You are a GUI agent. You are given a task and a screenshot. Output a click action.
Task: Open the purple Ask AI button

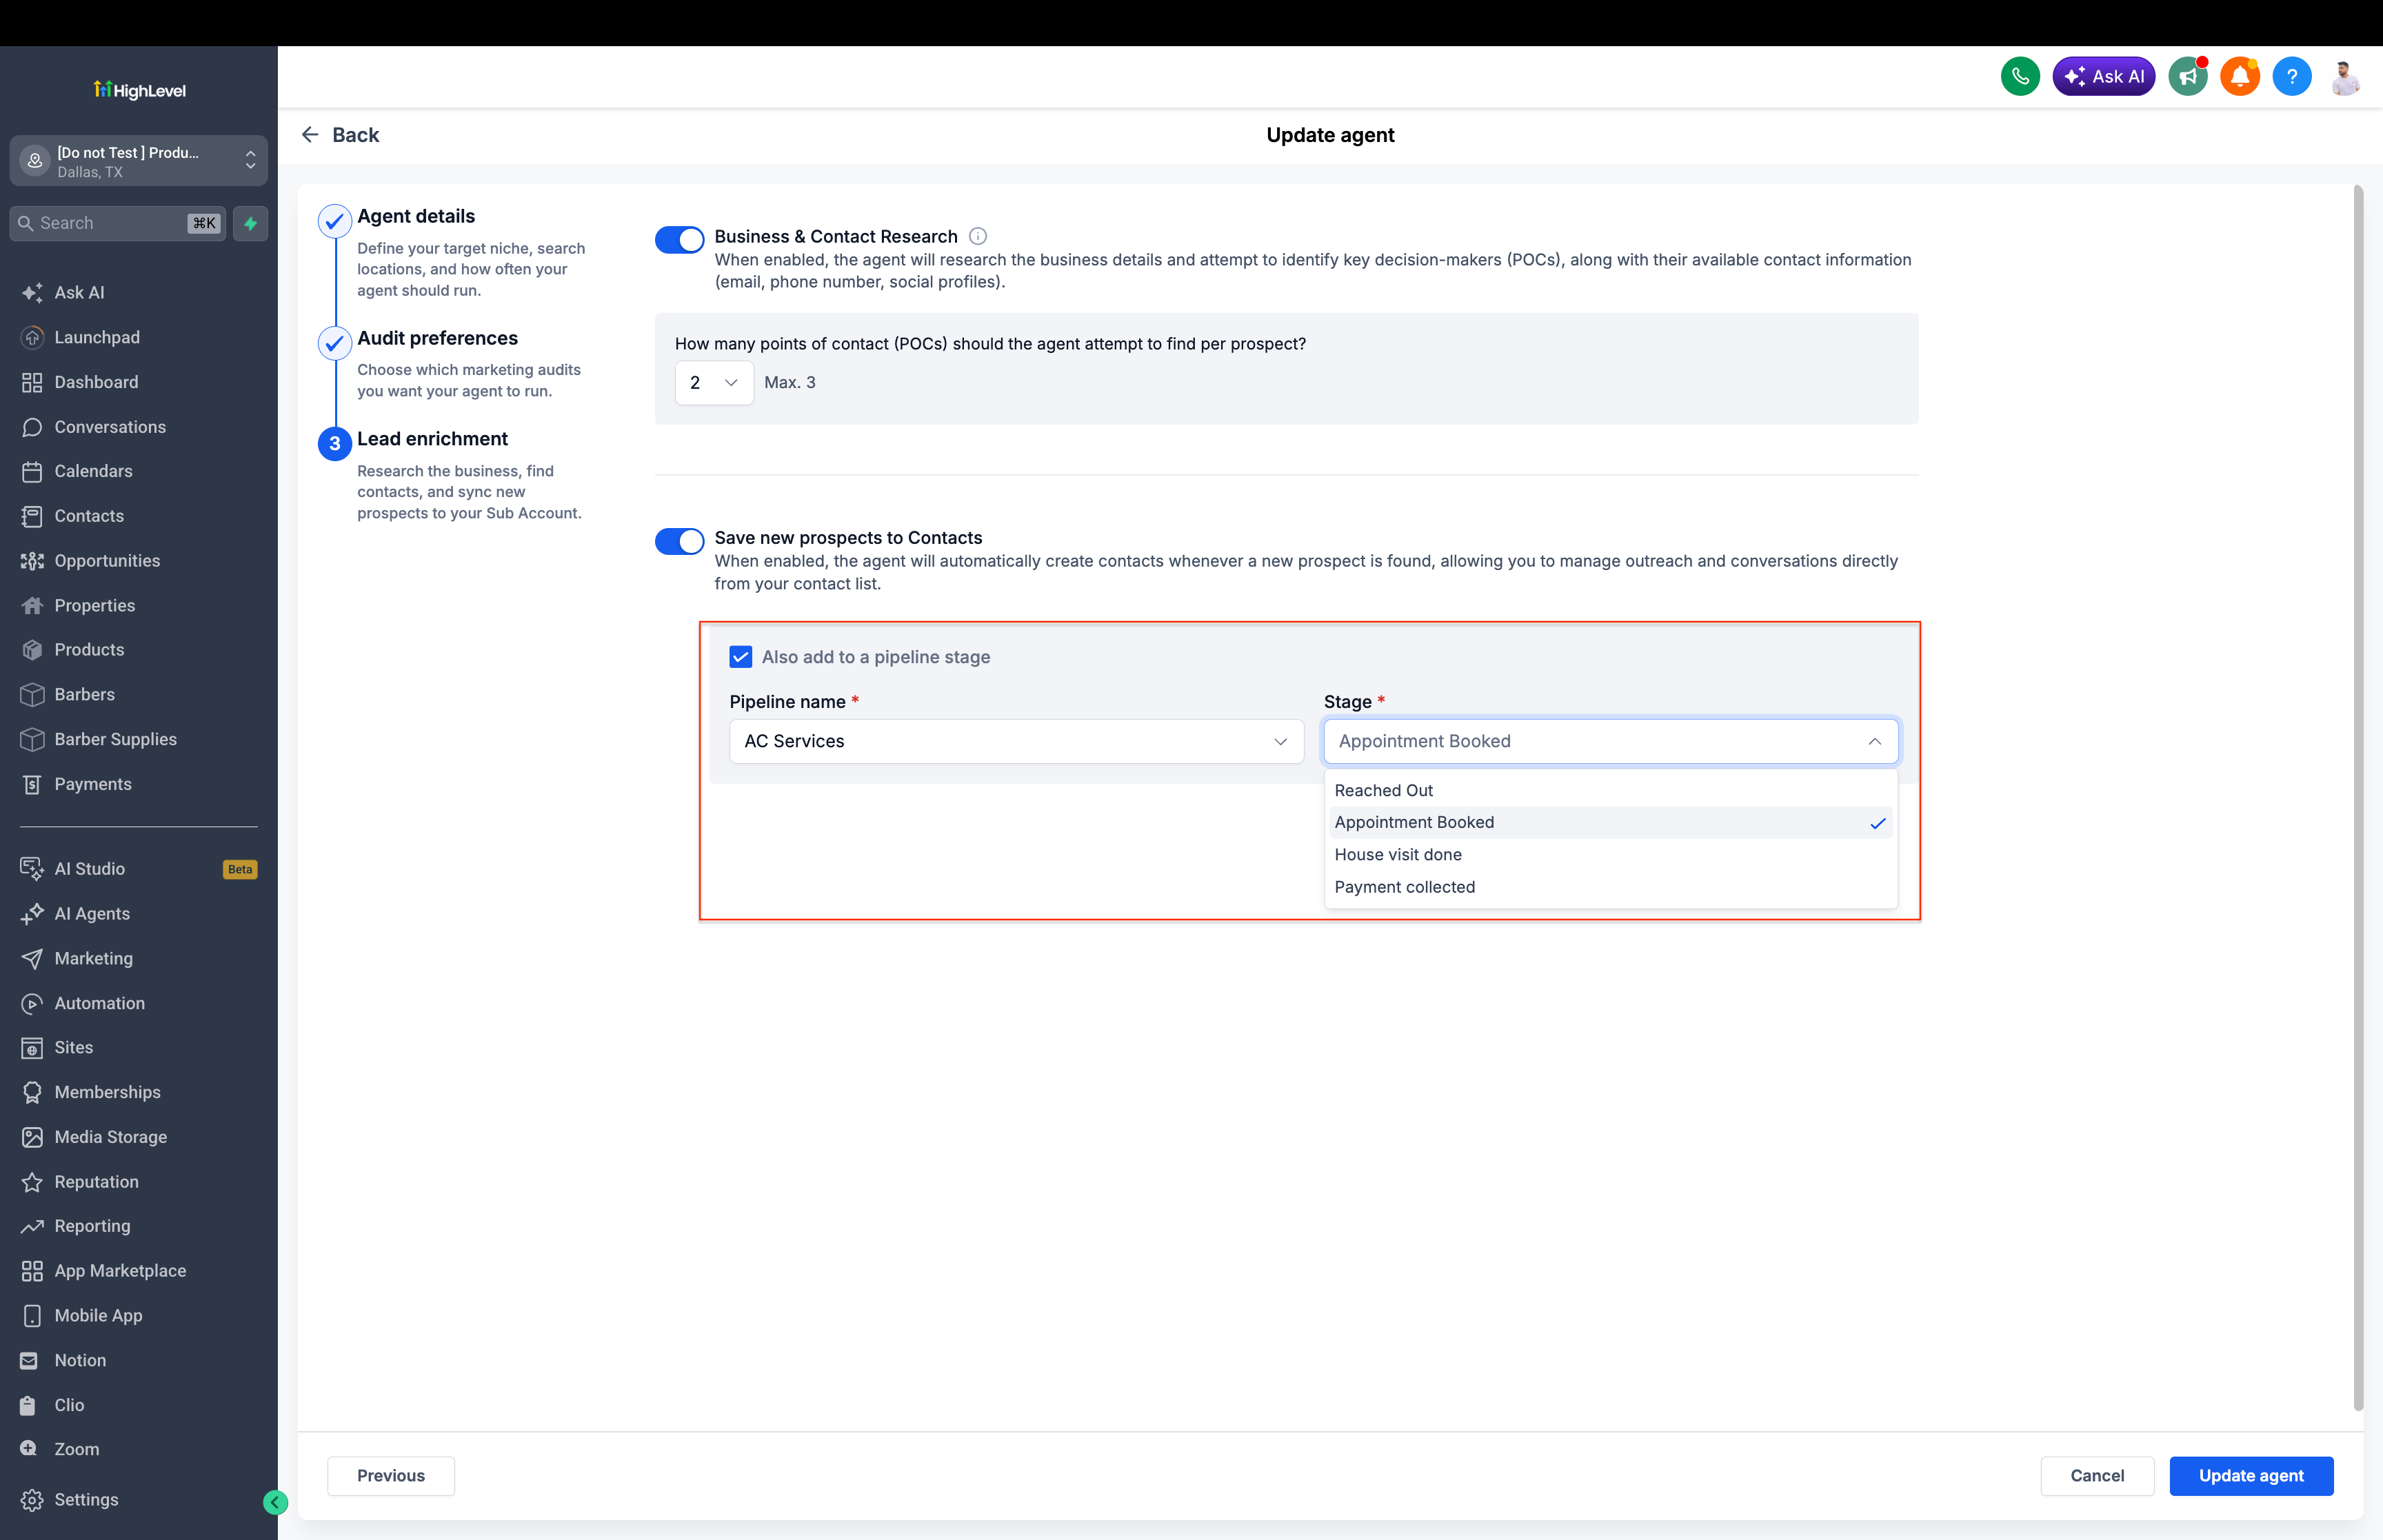(2104, 76)
